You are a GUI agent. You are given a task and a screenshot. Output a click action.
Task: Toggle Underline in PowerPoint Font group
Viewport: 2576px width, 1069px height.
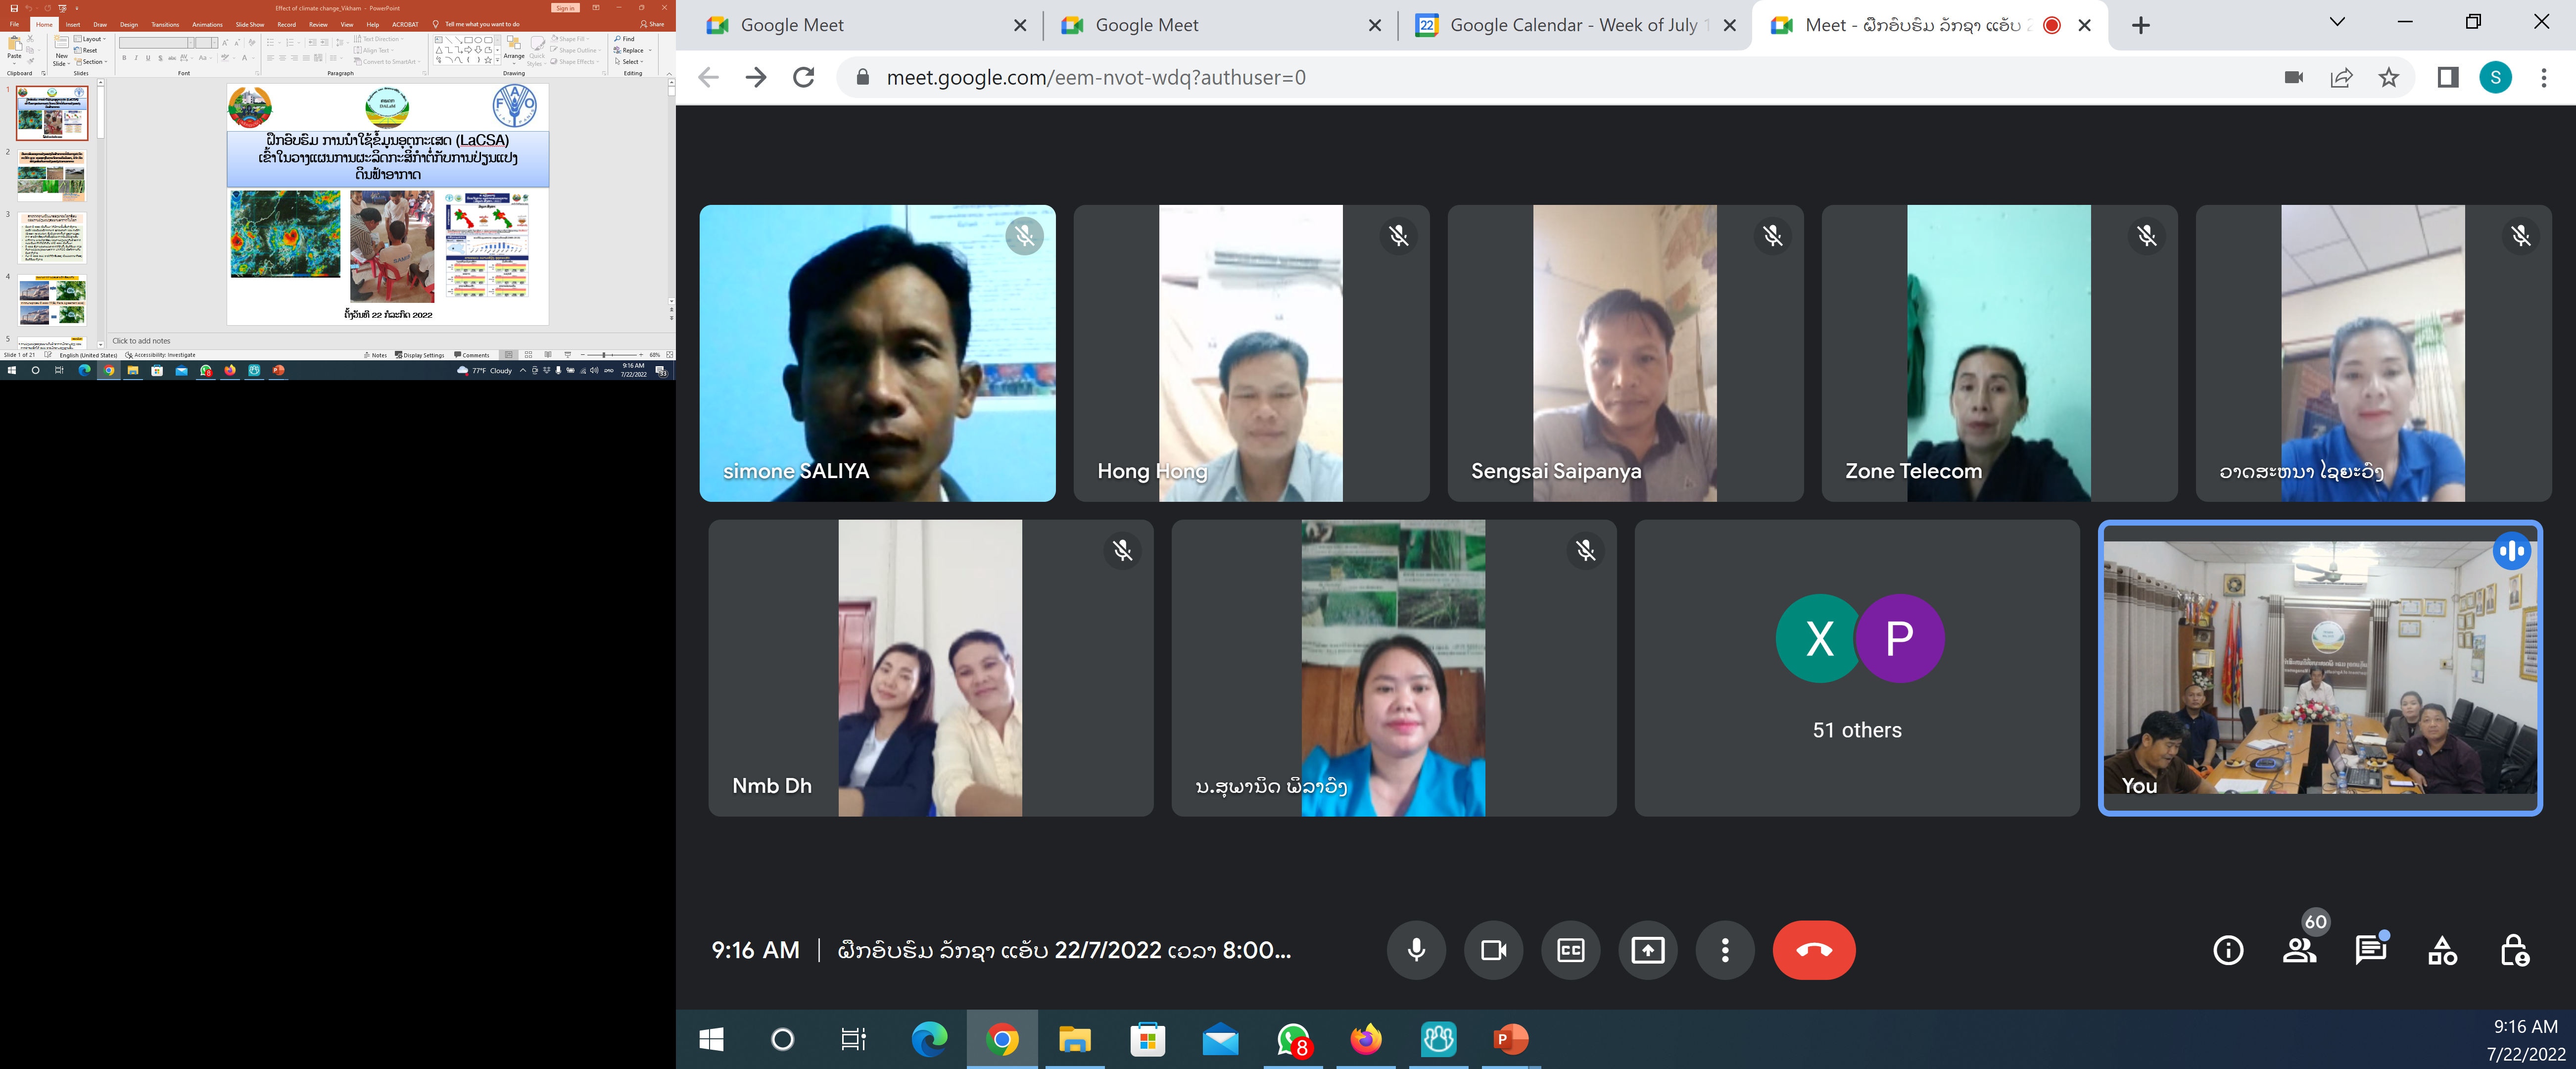[x=148, y=58]
